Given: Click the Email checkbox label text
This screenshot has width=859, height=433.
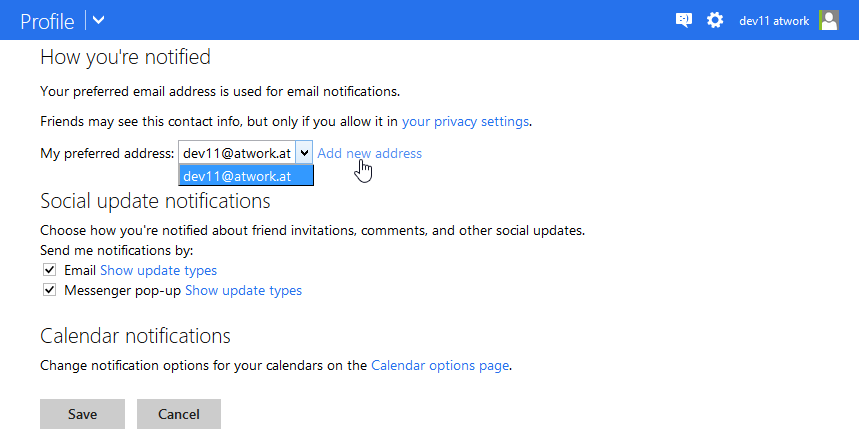Looking at the screenshot, I should 80,271.
